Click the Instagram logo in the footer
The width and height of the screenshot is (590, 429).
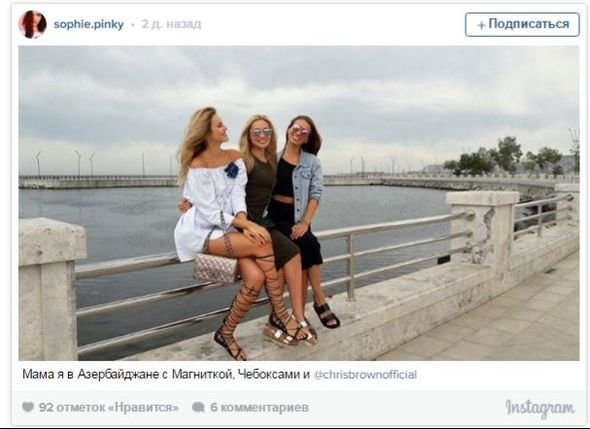[x=540, y=409]
